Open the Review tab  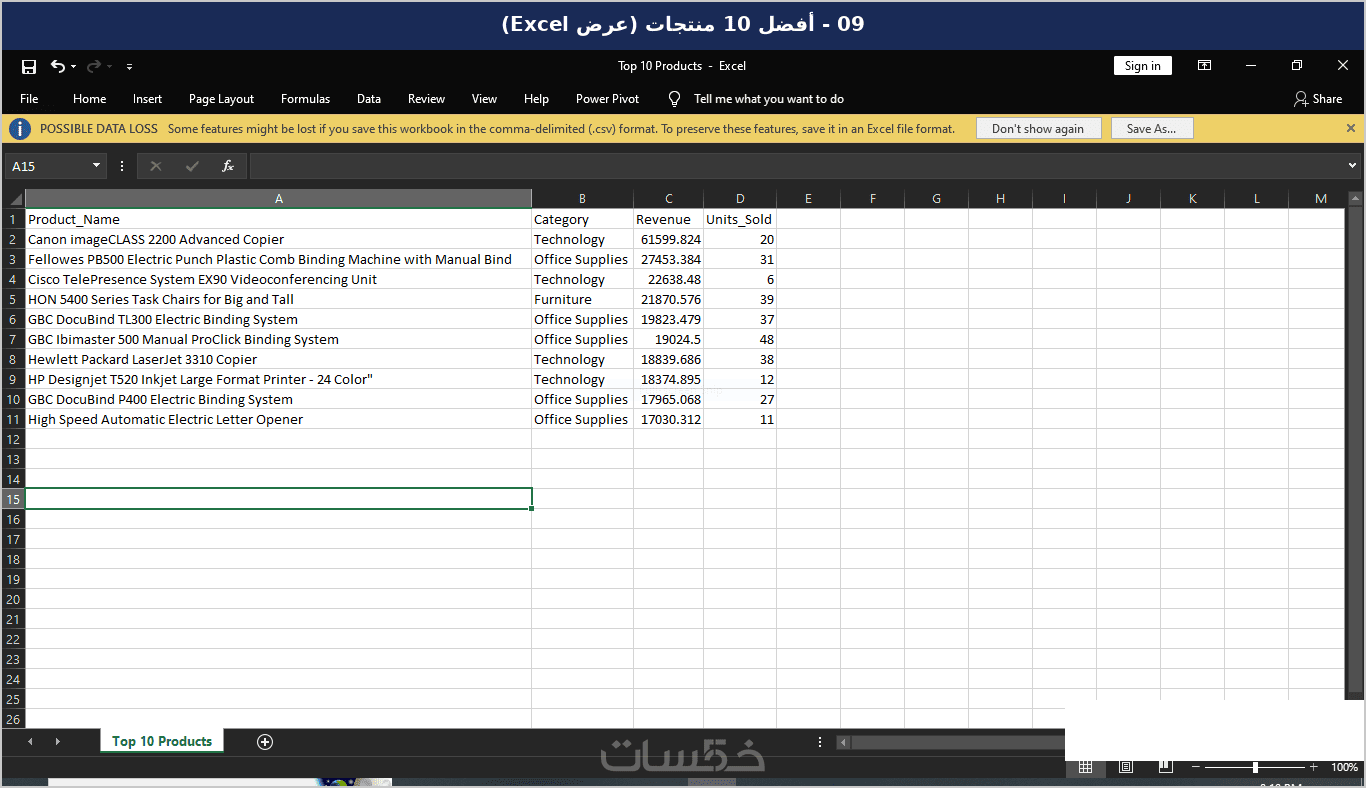(x=426, y=99)
